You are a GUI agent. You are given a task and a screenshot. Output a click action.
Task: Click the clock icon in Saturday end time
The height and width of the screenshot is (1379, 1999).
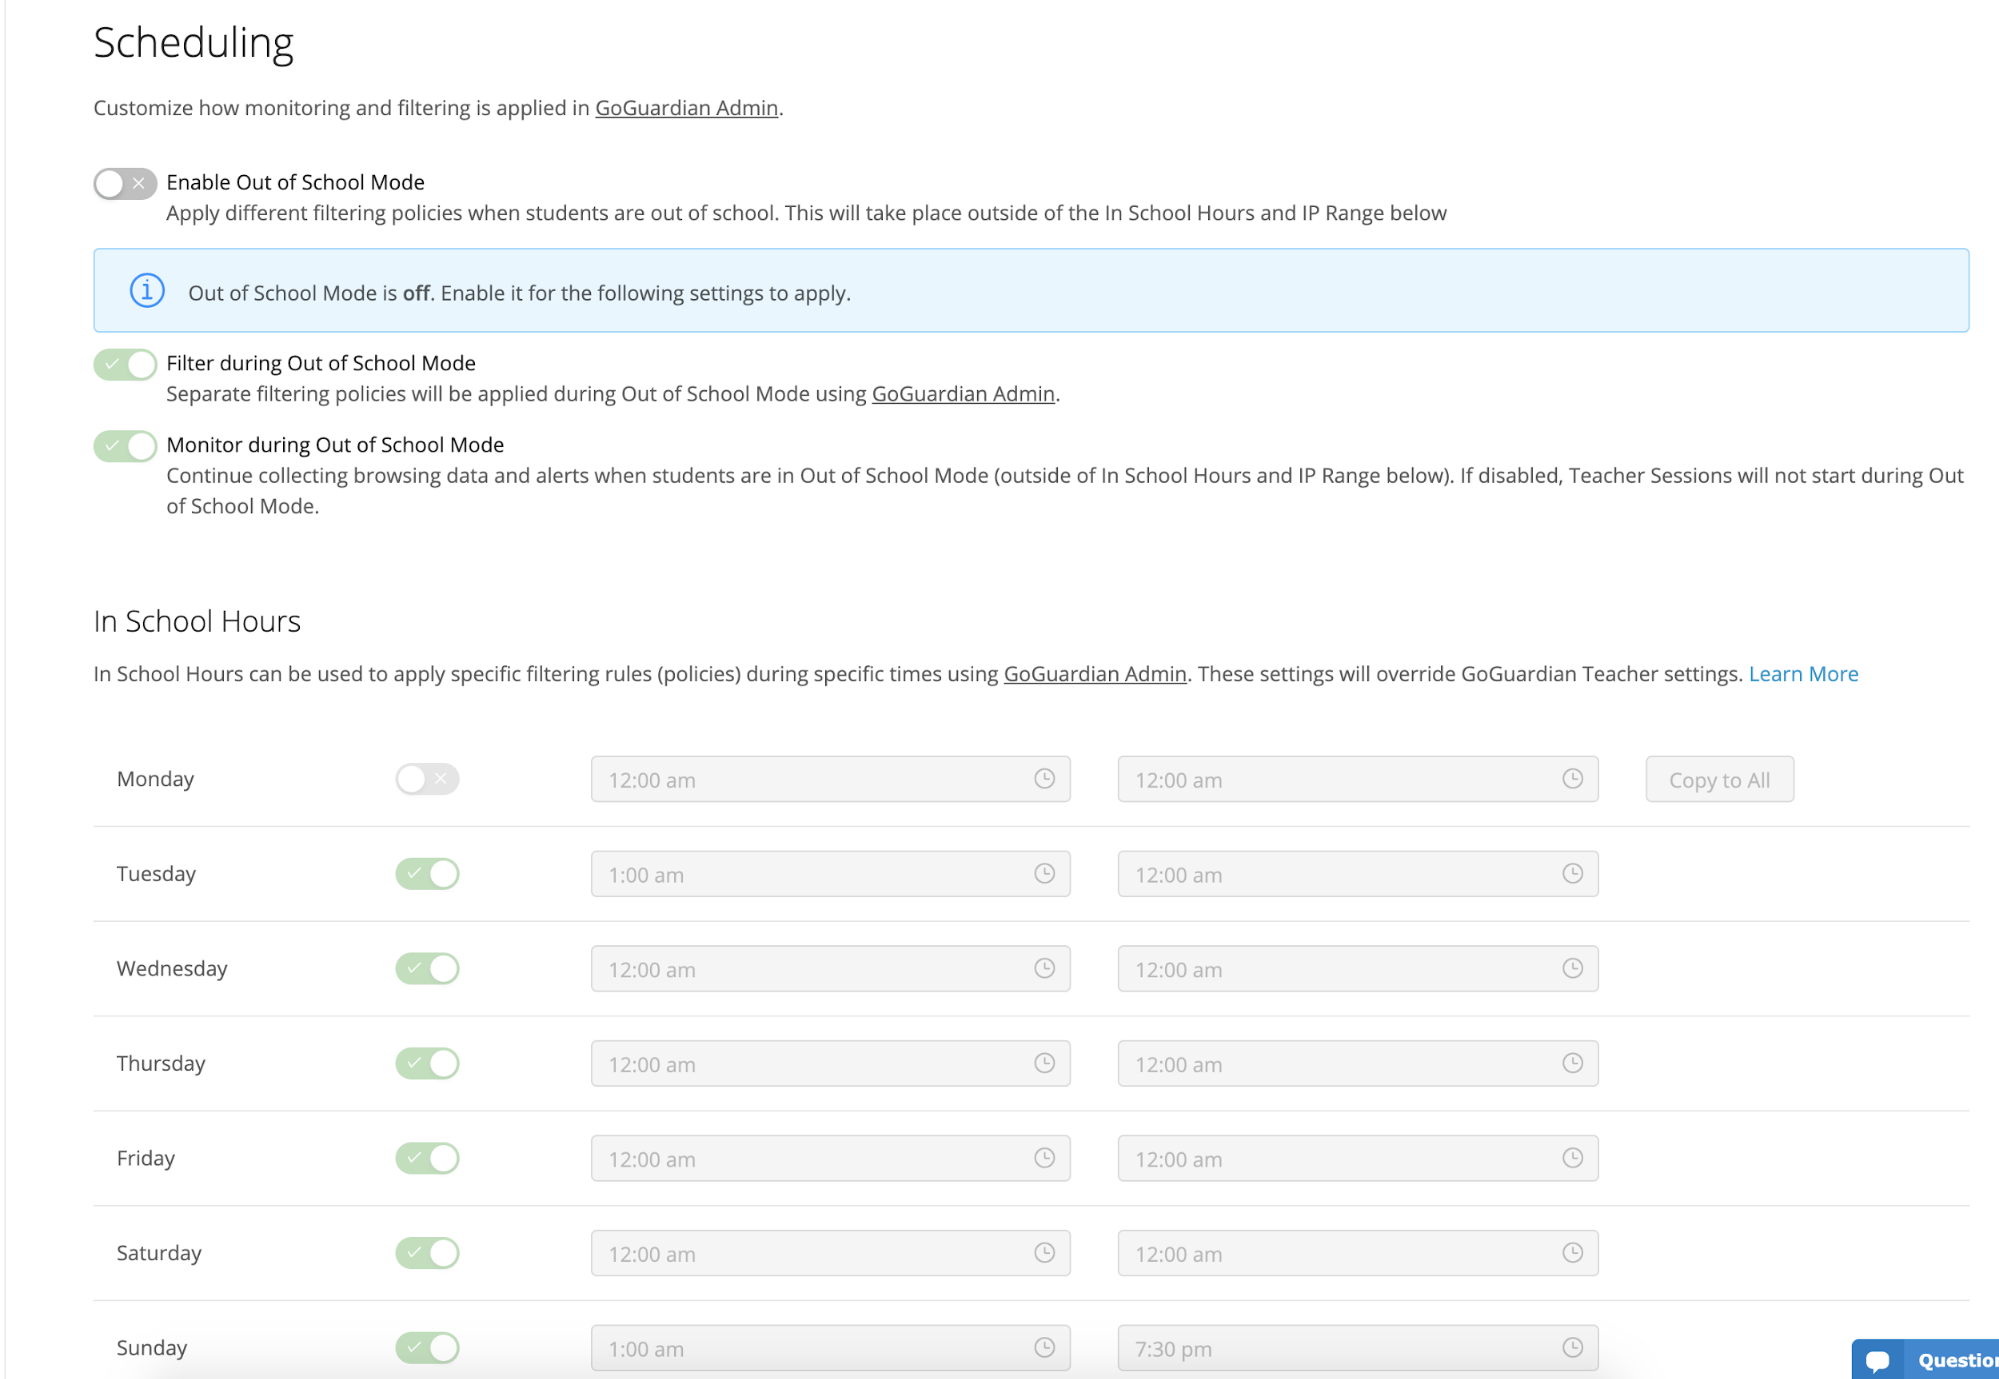click(1572, 1253)
